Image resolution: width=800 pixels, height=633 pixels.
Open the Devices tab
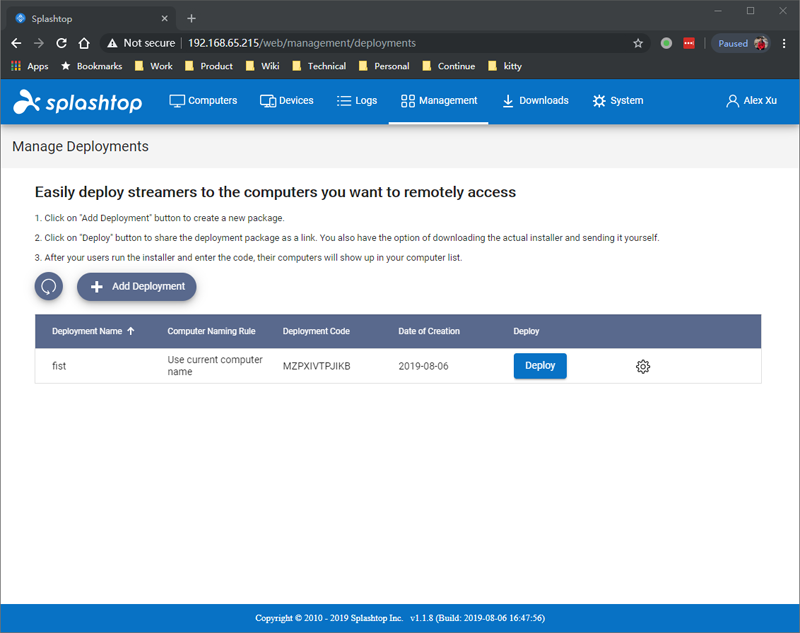(286, 100)
